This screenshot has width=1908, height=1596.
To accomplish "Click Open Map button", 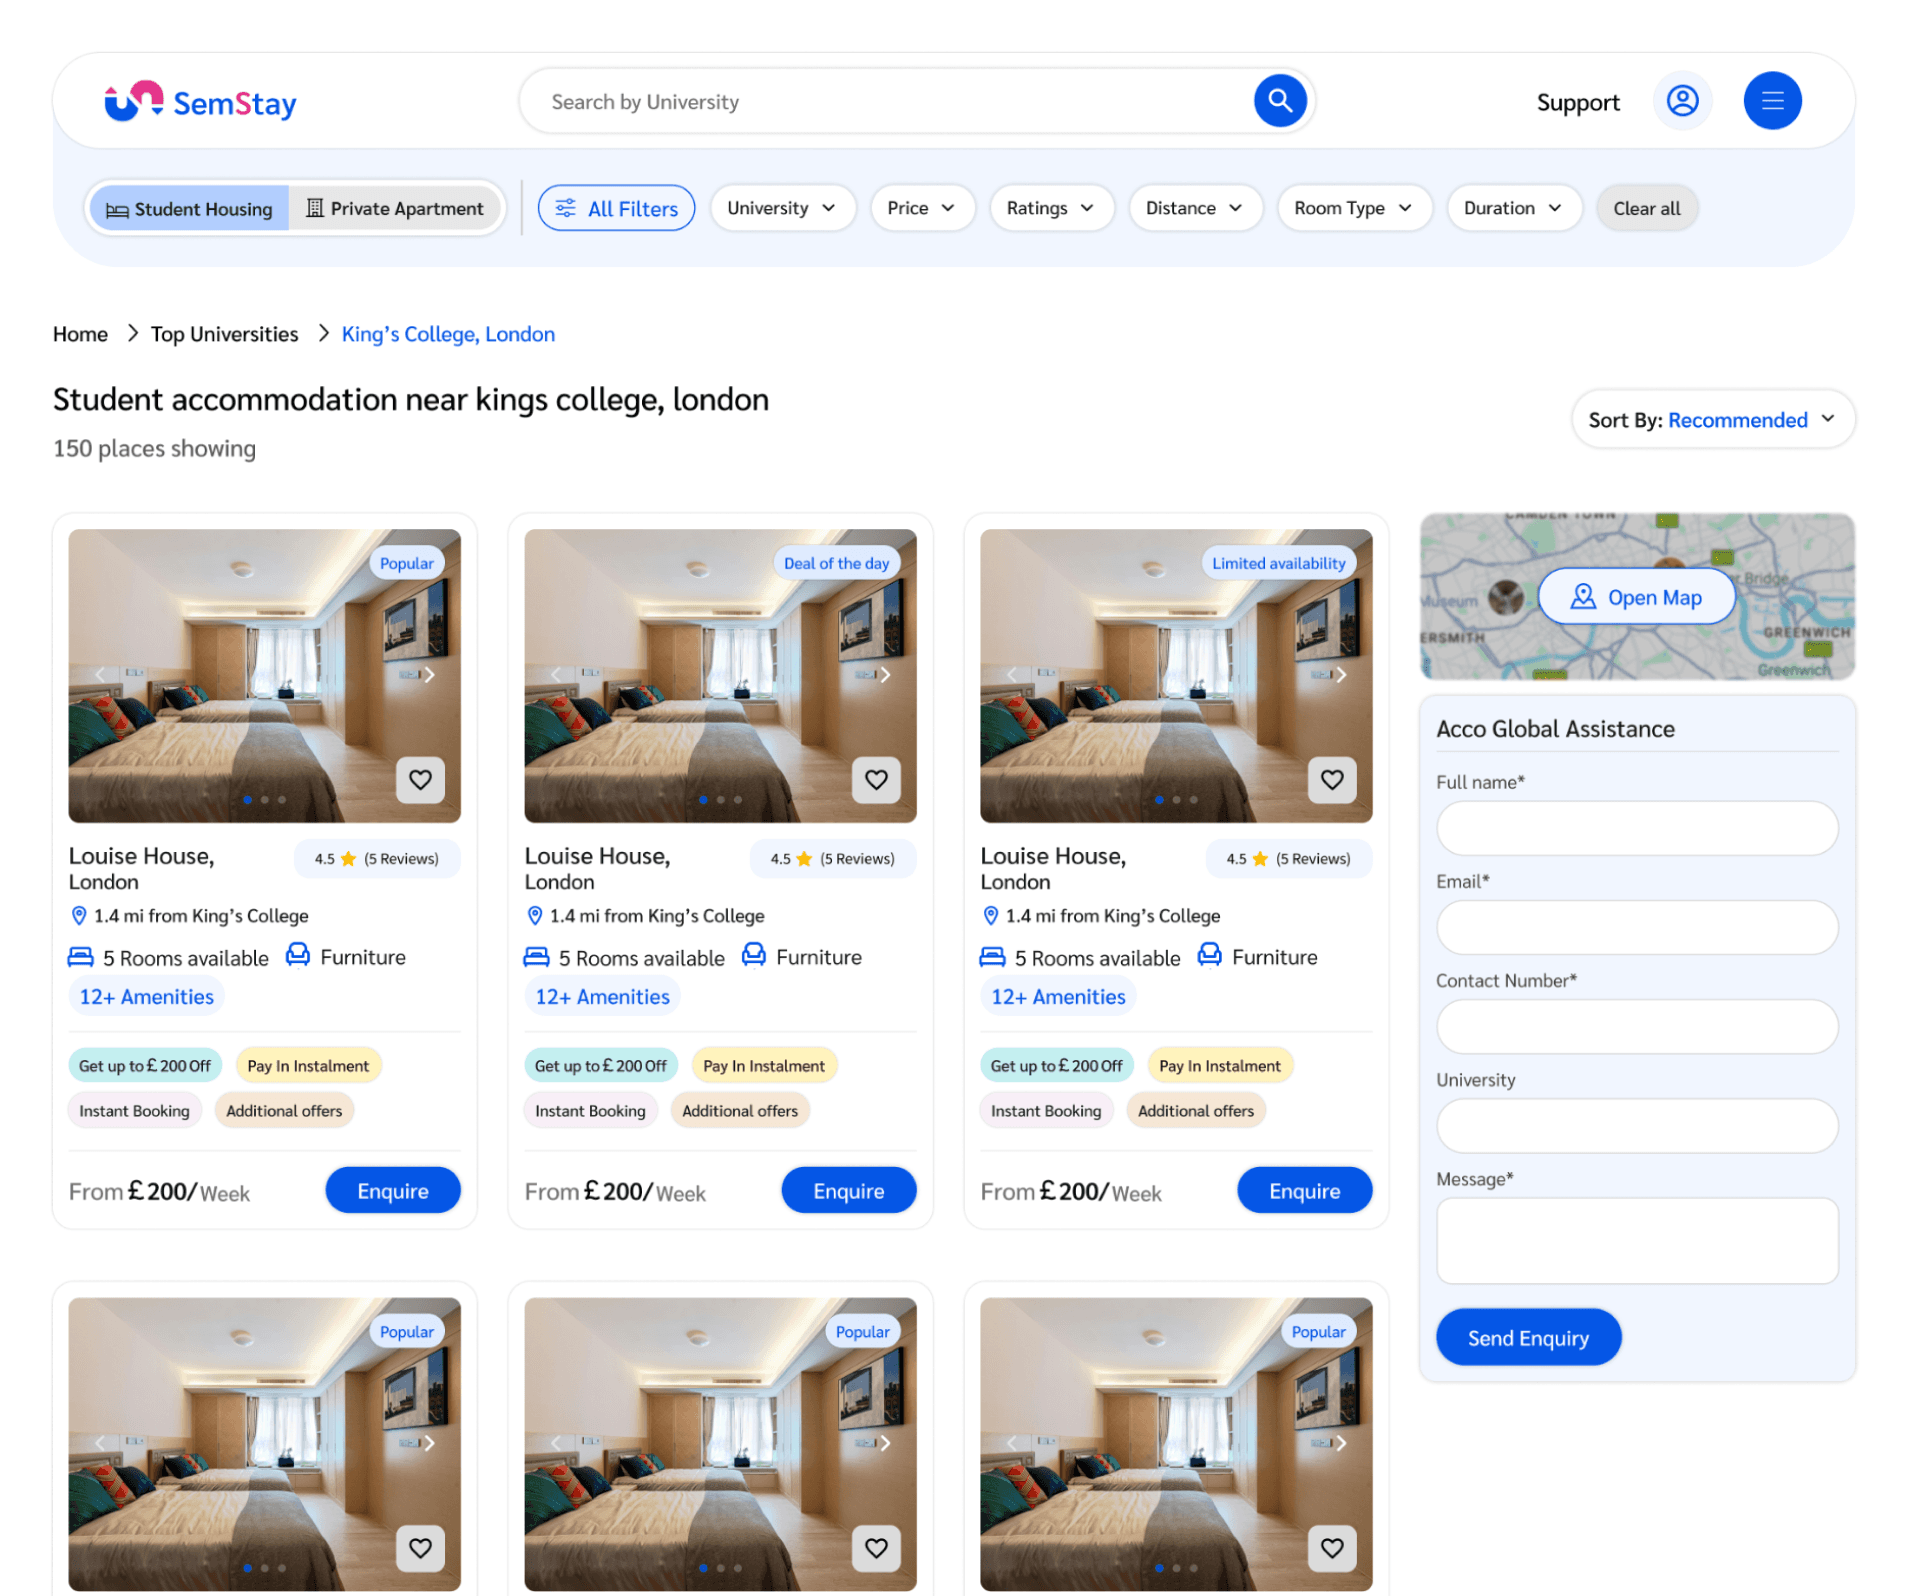I will 1635,597.
